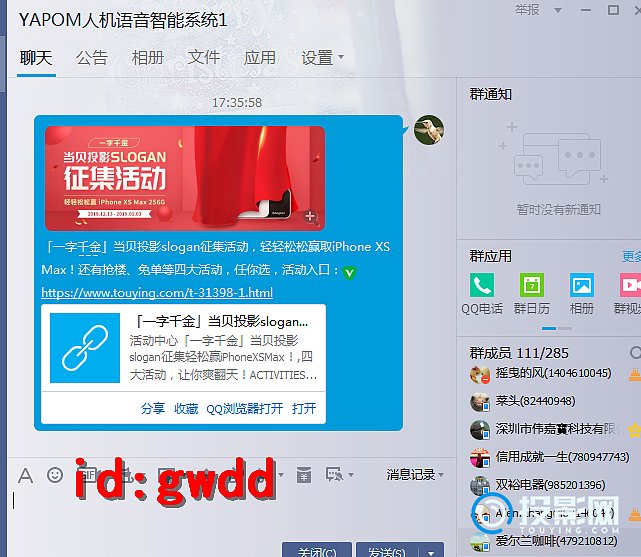Switch to the 聊天 tab
The image size is (641, 557).
point(36,58)
